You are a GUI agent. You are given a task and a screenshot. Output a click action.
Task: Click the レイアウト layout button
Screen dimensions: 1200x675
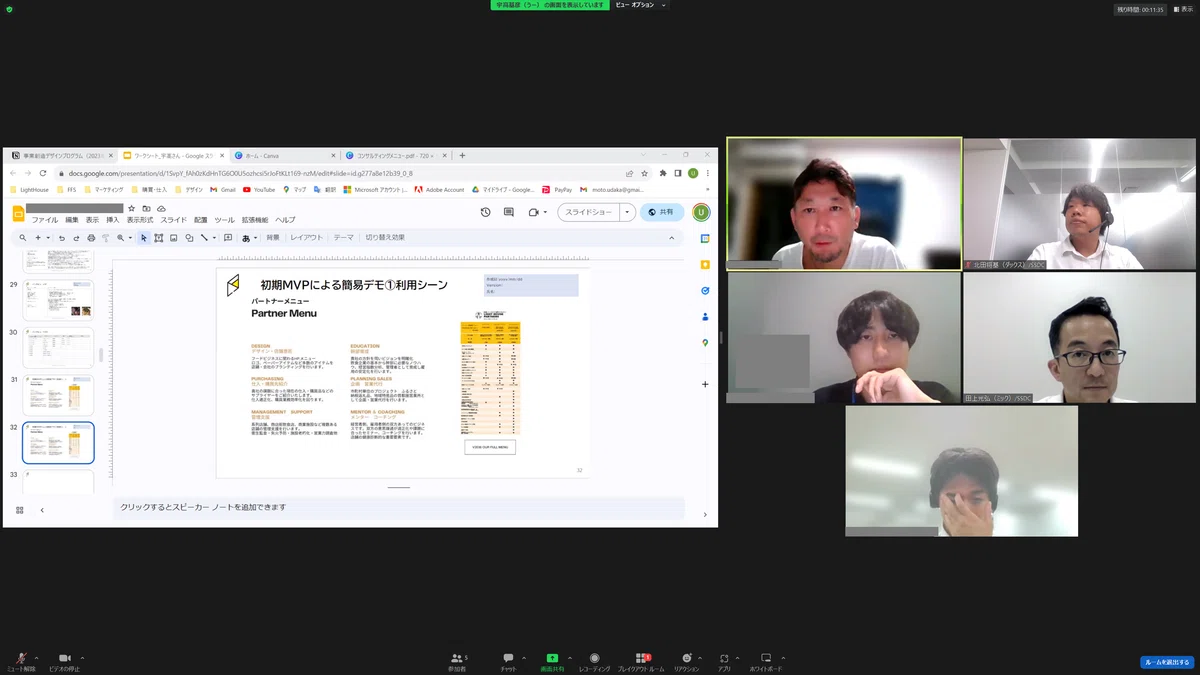pyautogui.click(x=307, y=238)
